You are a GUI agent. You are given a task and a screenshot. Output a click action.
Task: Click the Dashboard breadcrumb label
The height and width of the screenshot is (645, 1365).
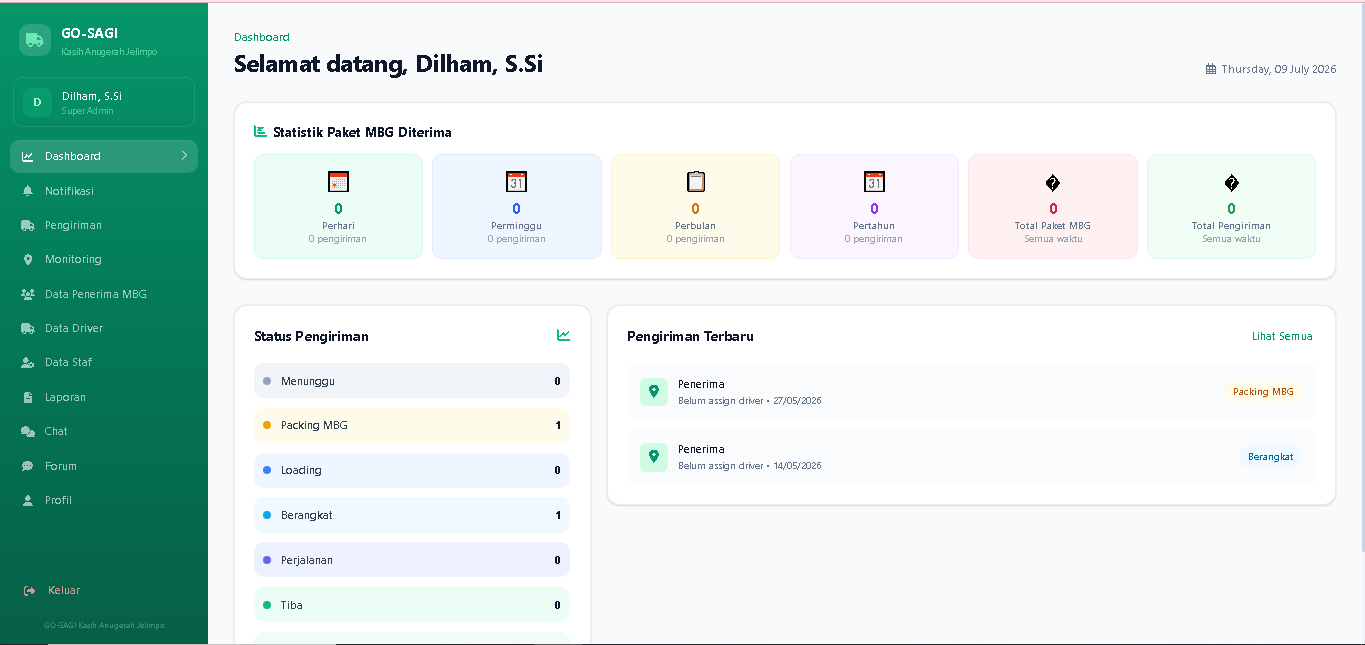(x=262, y=37)
